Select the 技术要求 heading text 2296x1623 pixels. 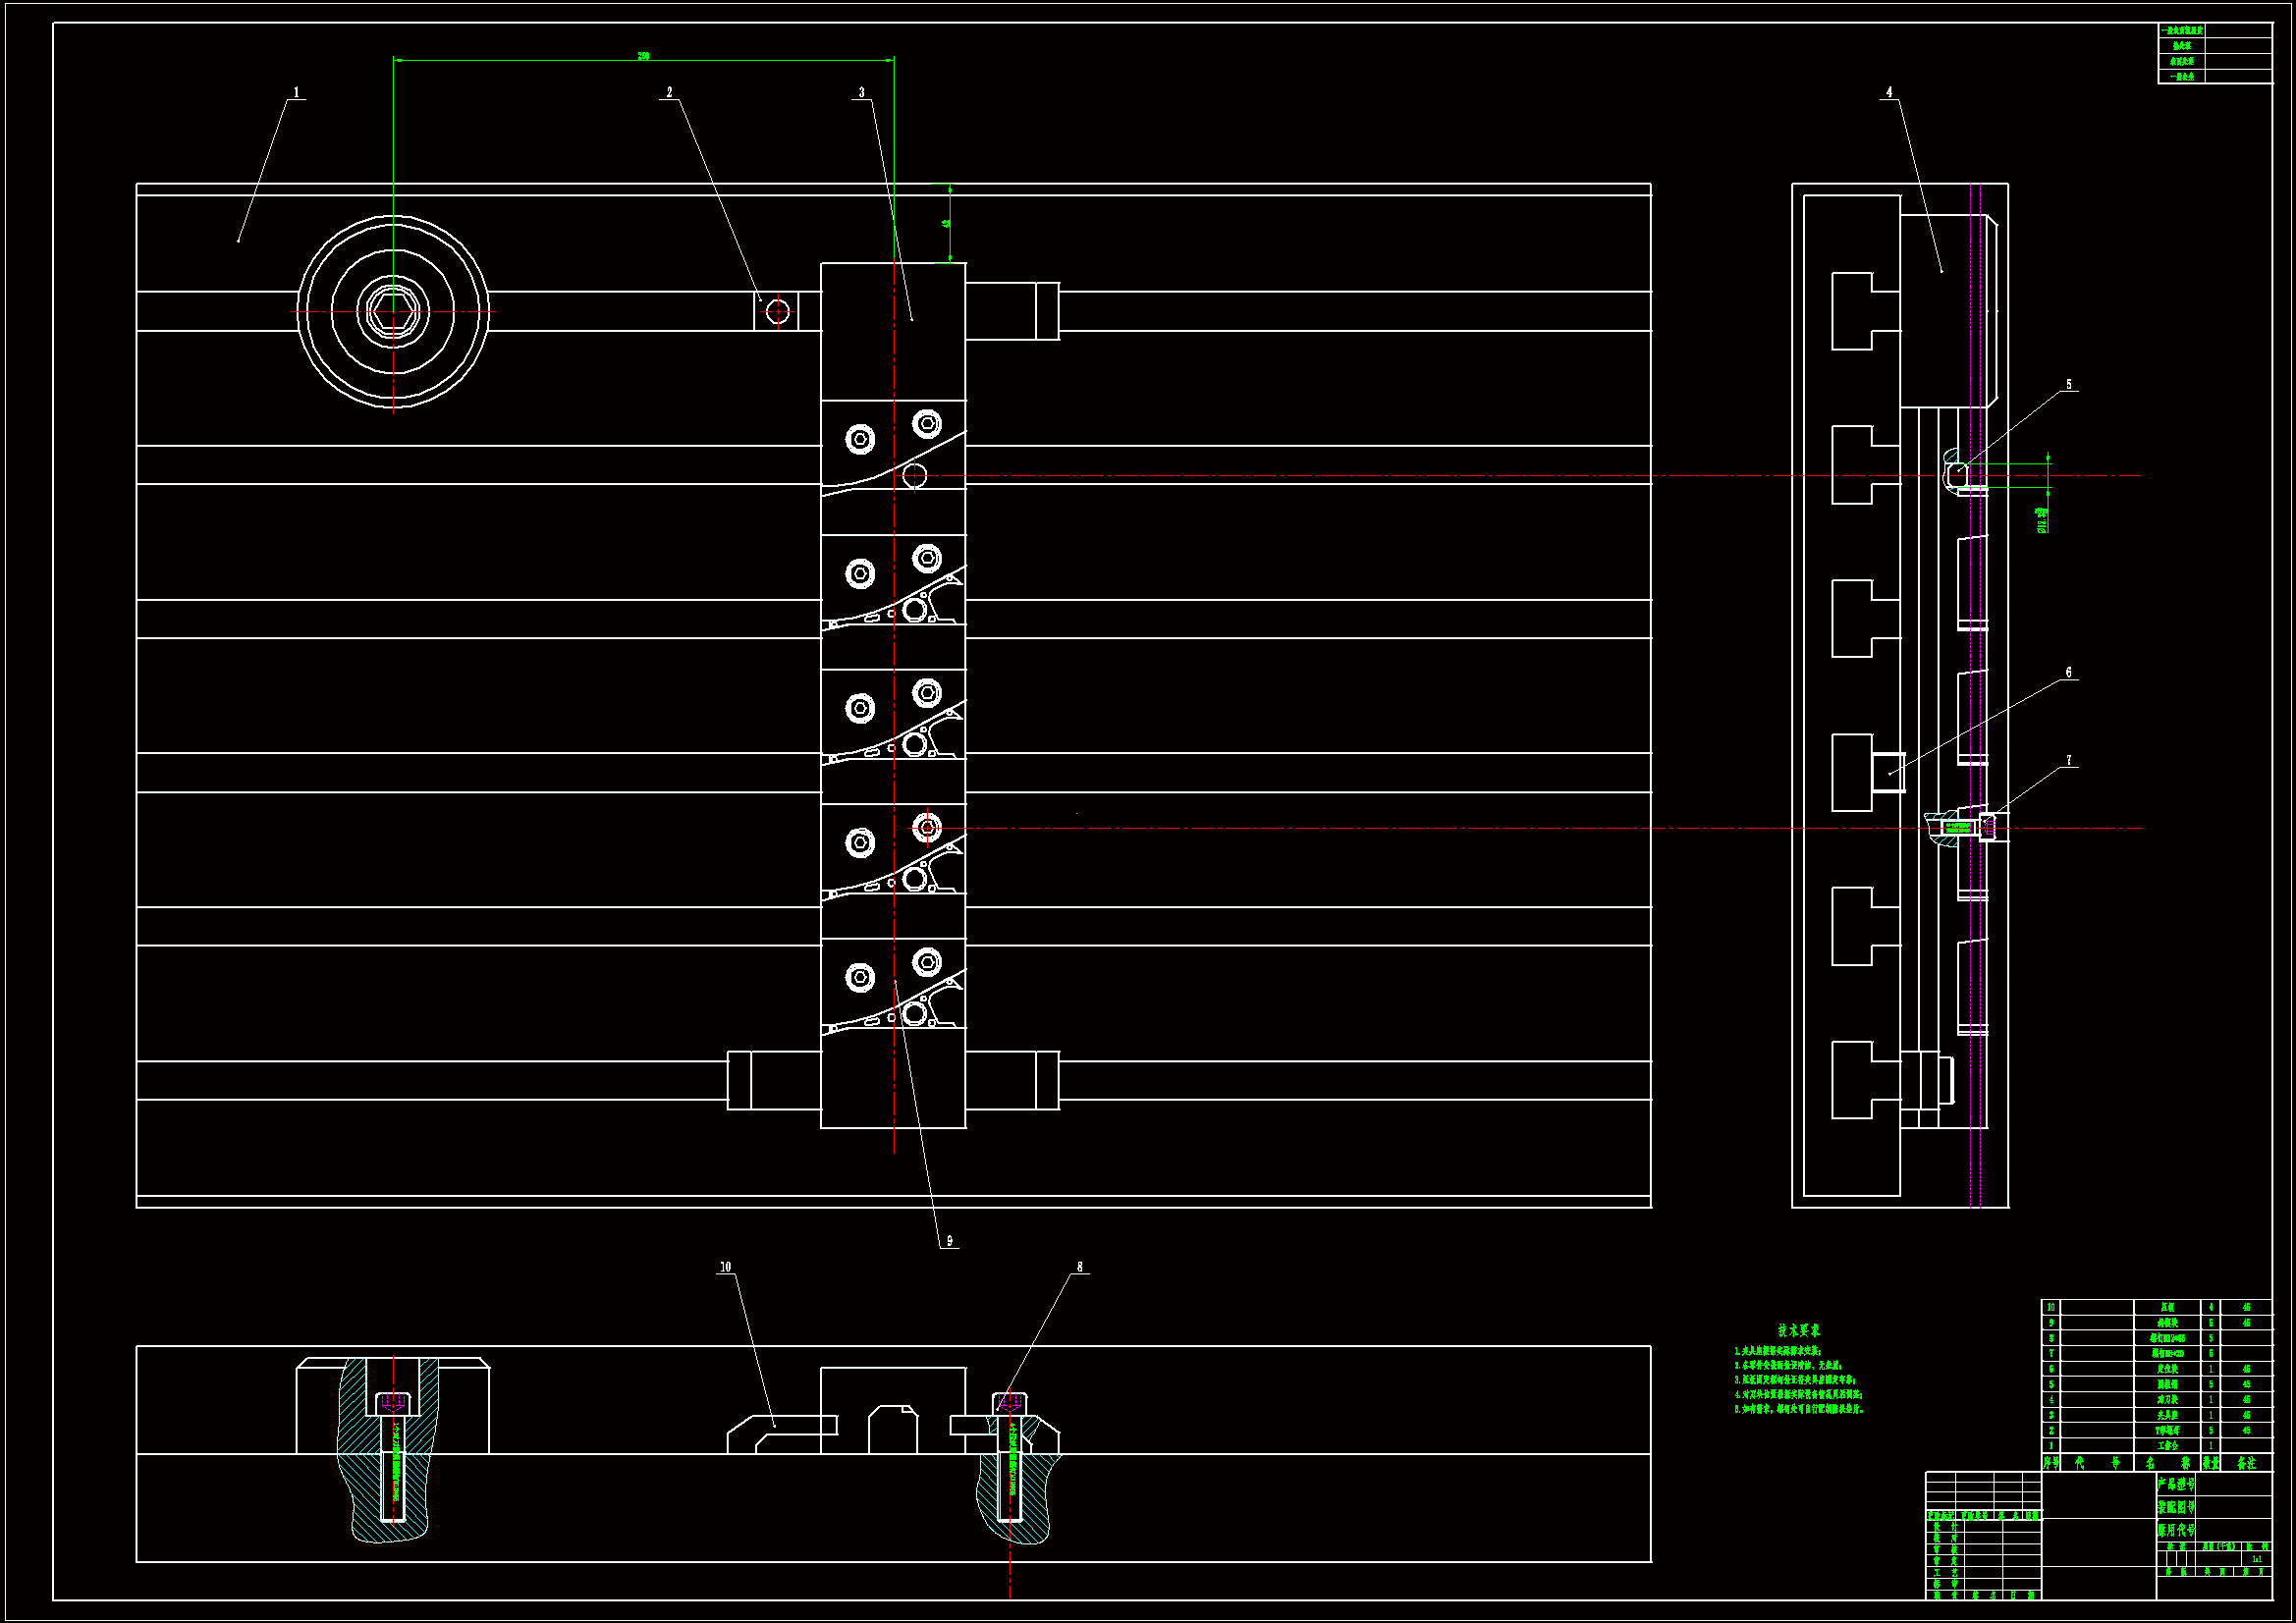pyautogui.click(x=1799, y=1330)
